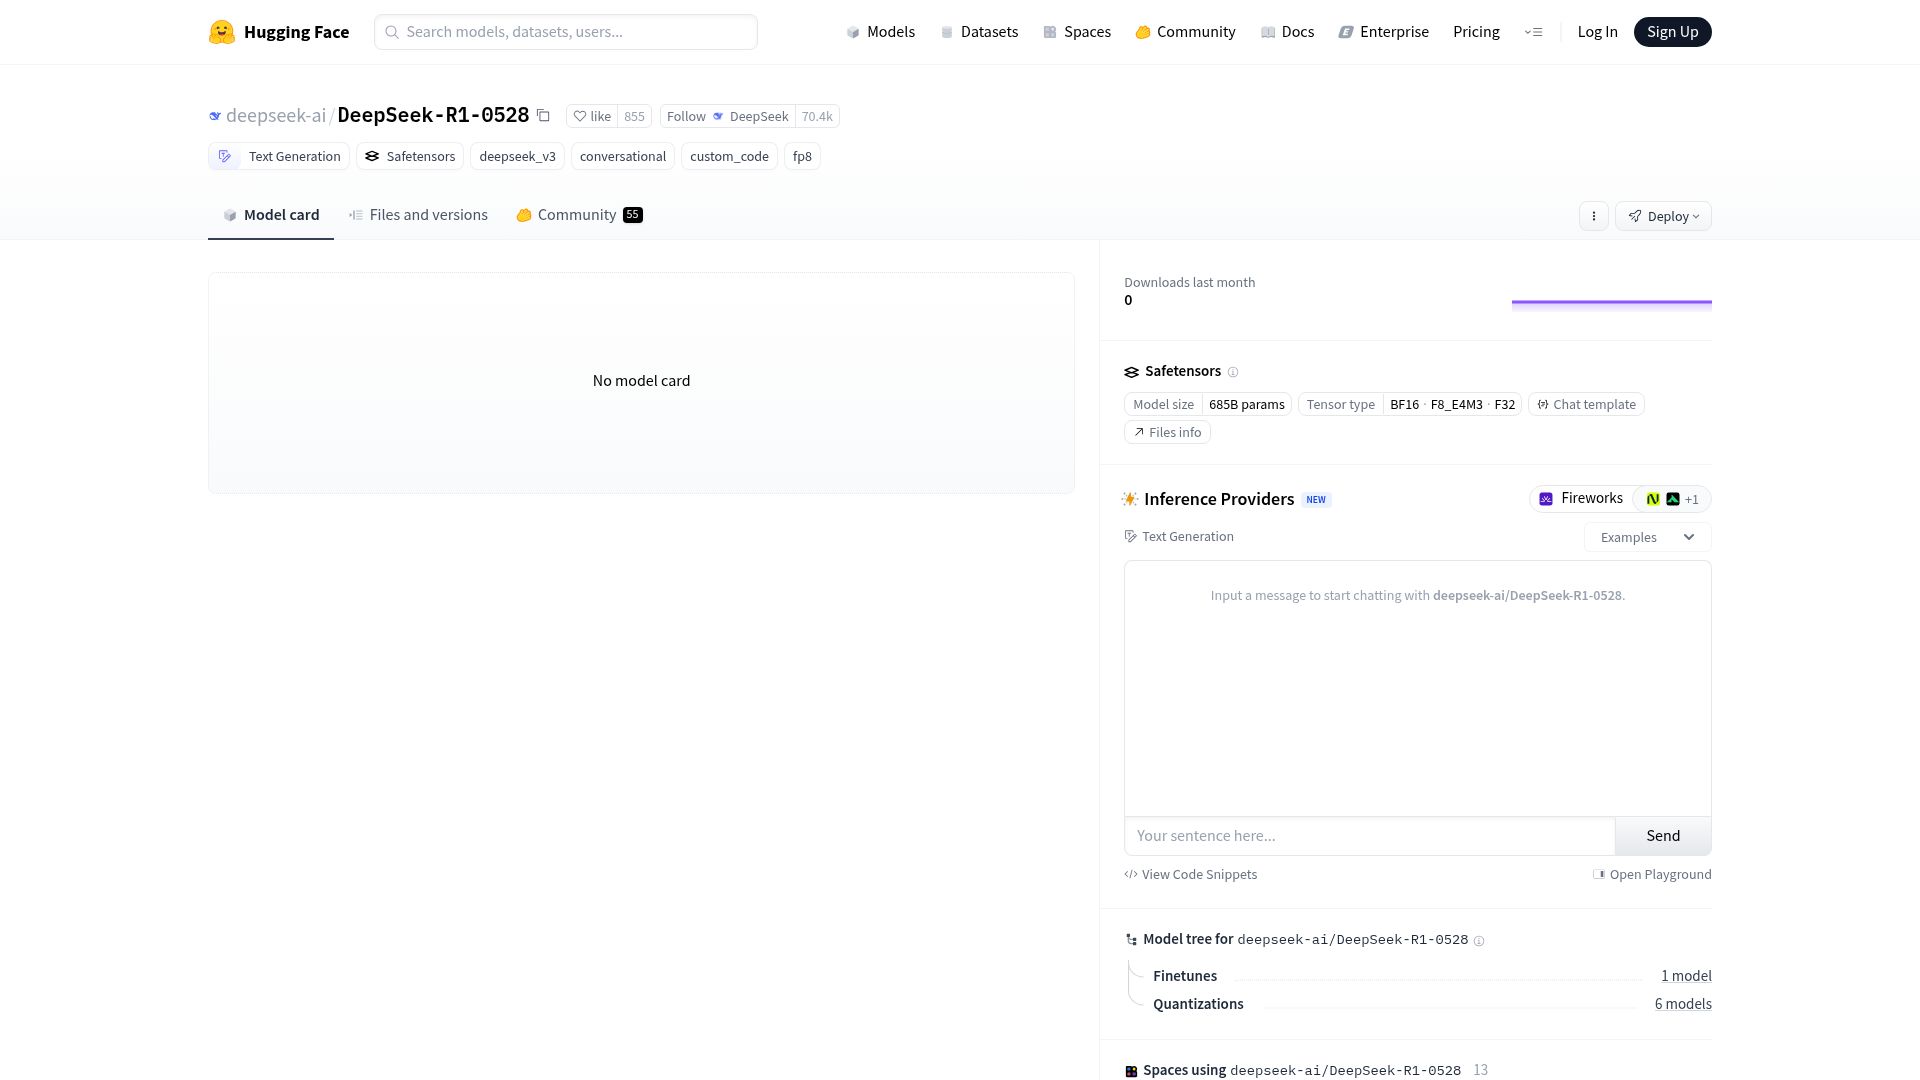
Task: Select the fp8 tag
Action: click(802, 157)
